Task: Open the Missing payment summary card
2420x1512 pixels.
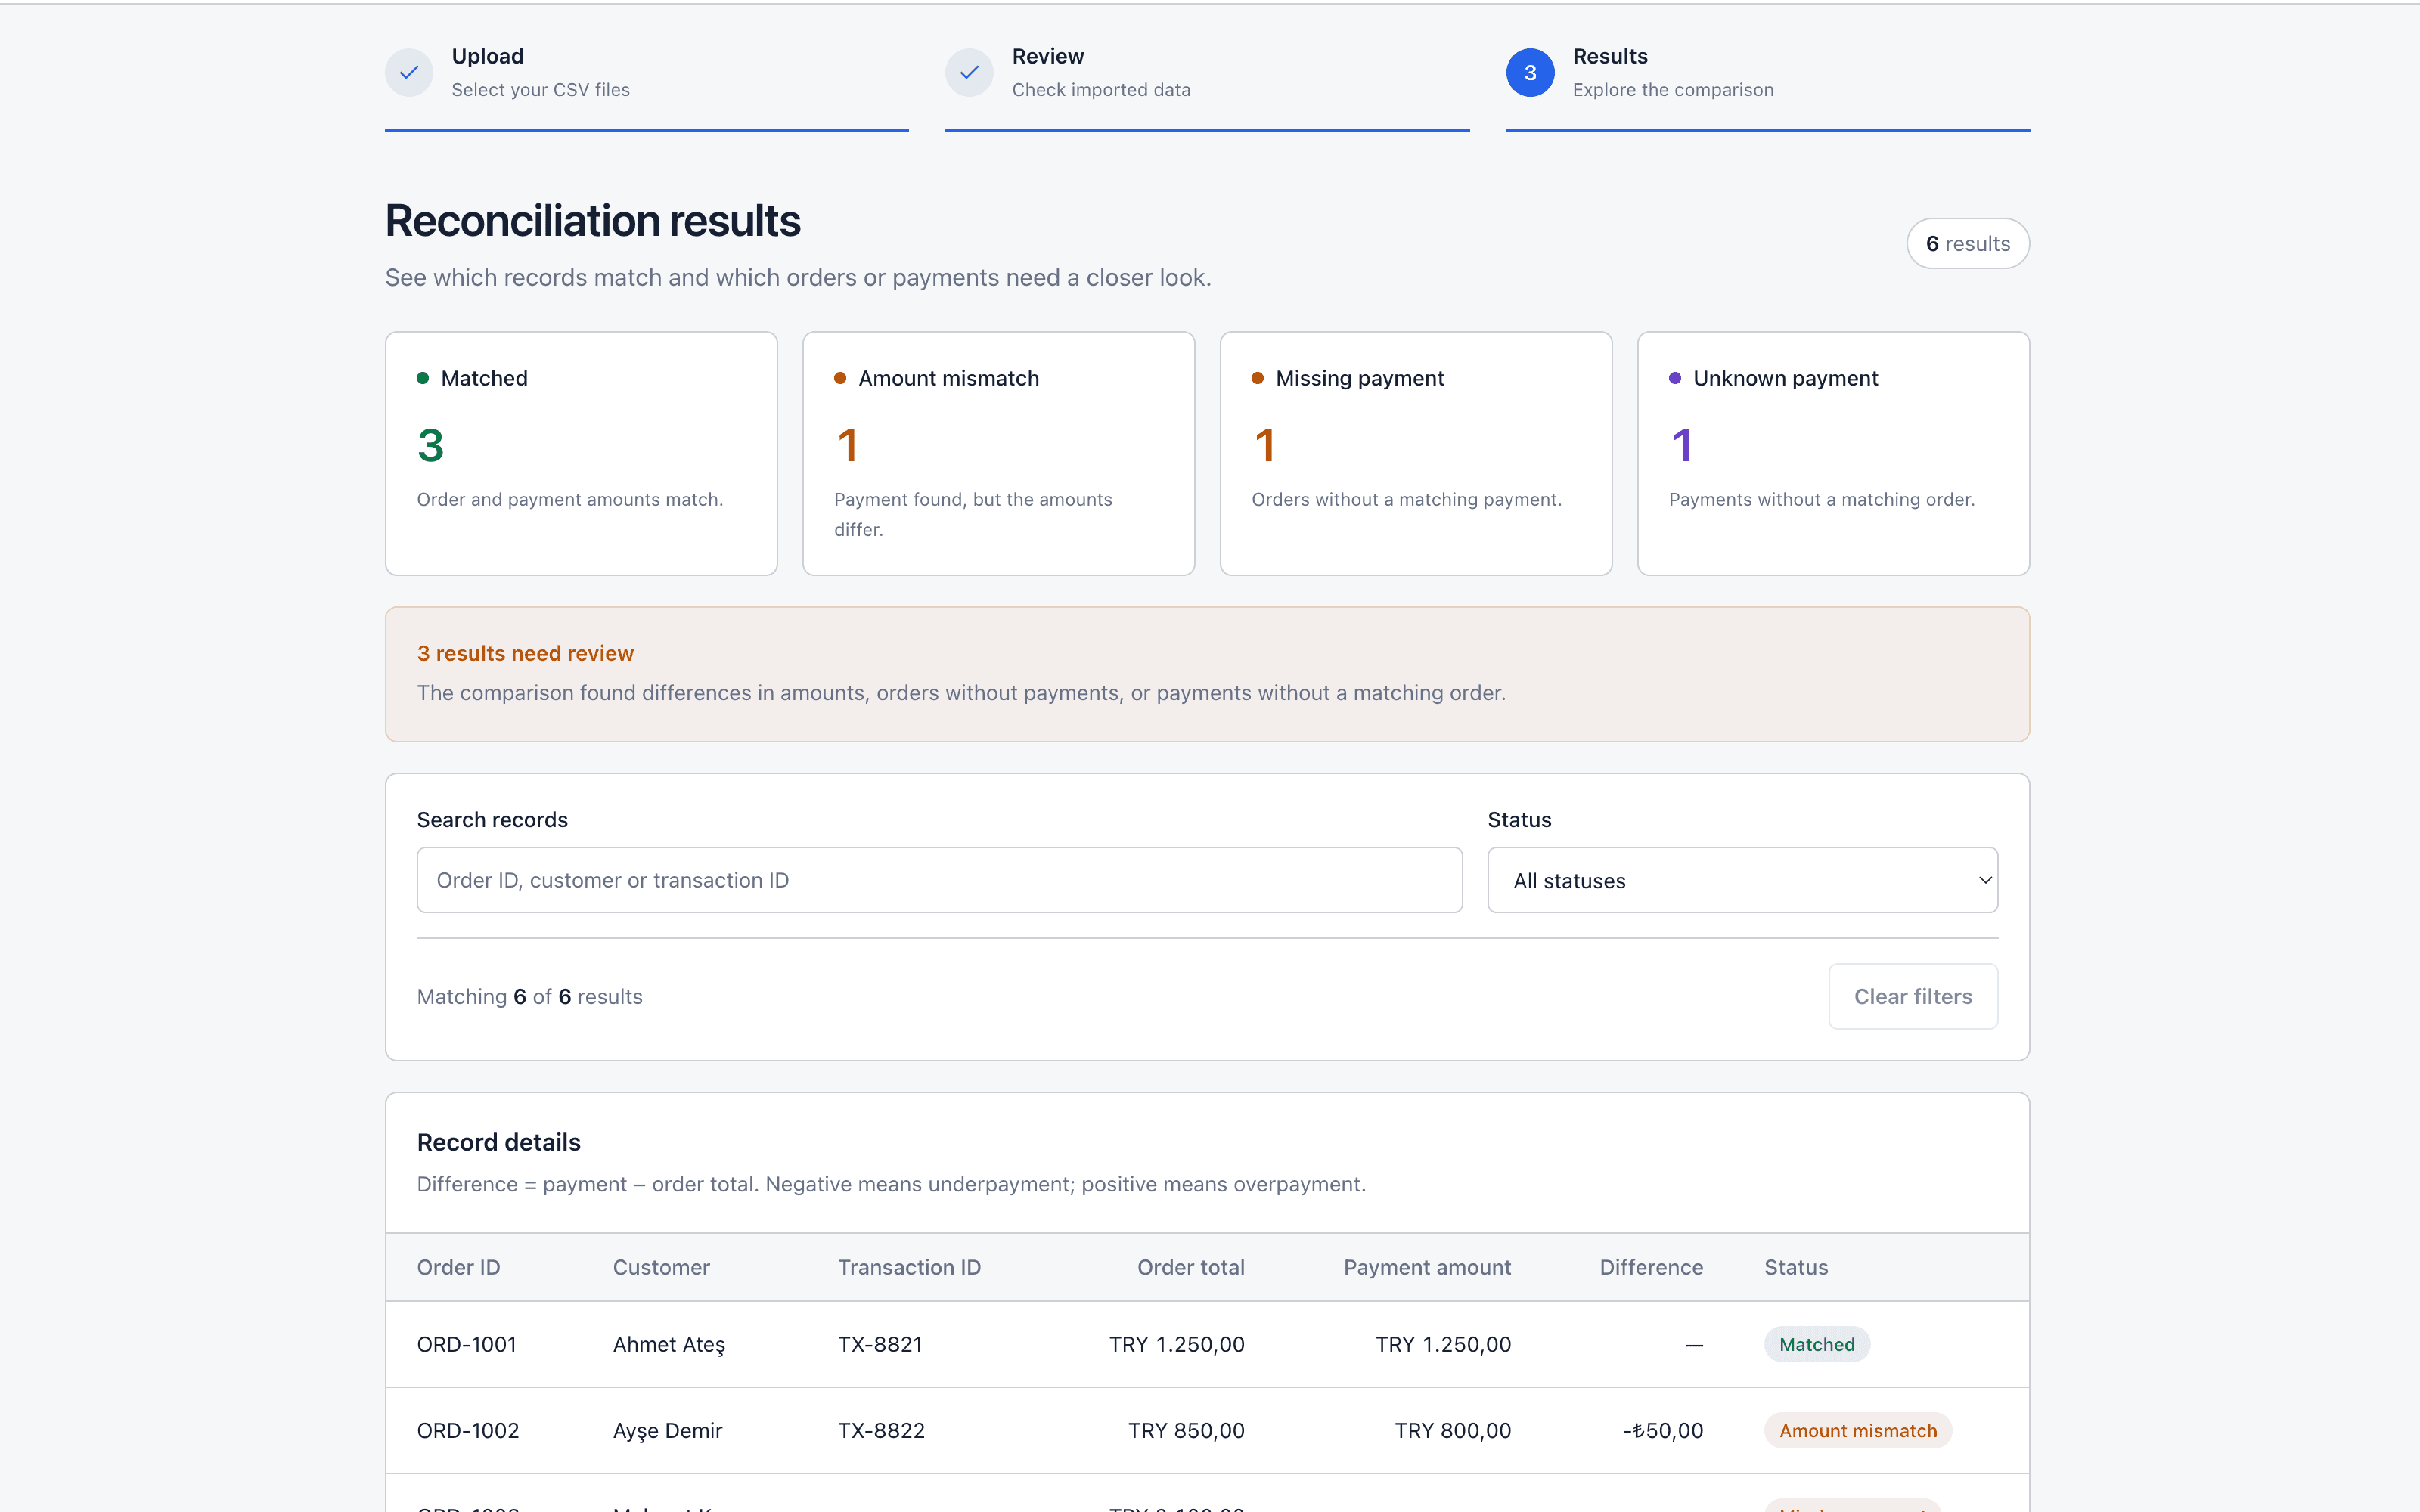Action: coord(1415,453)
